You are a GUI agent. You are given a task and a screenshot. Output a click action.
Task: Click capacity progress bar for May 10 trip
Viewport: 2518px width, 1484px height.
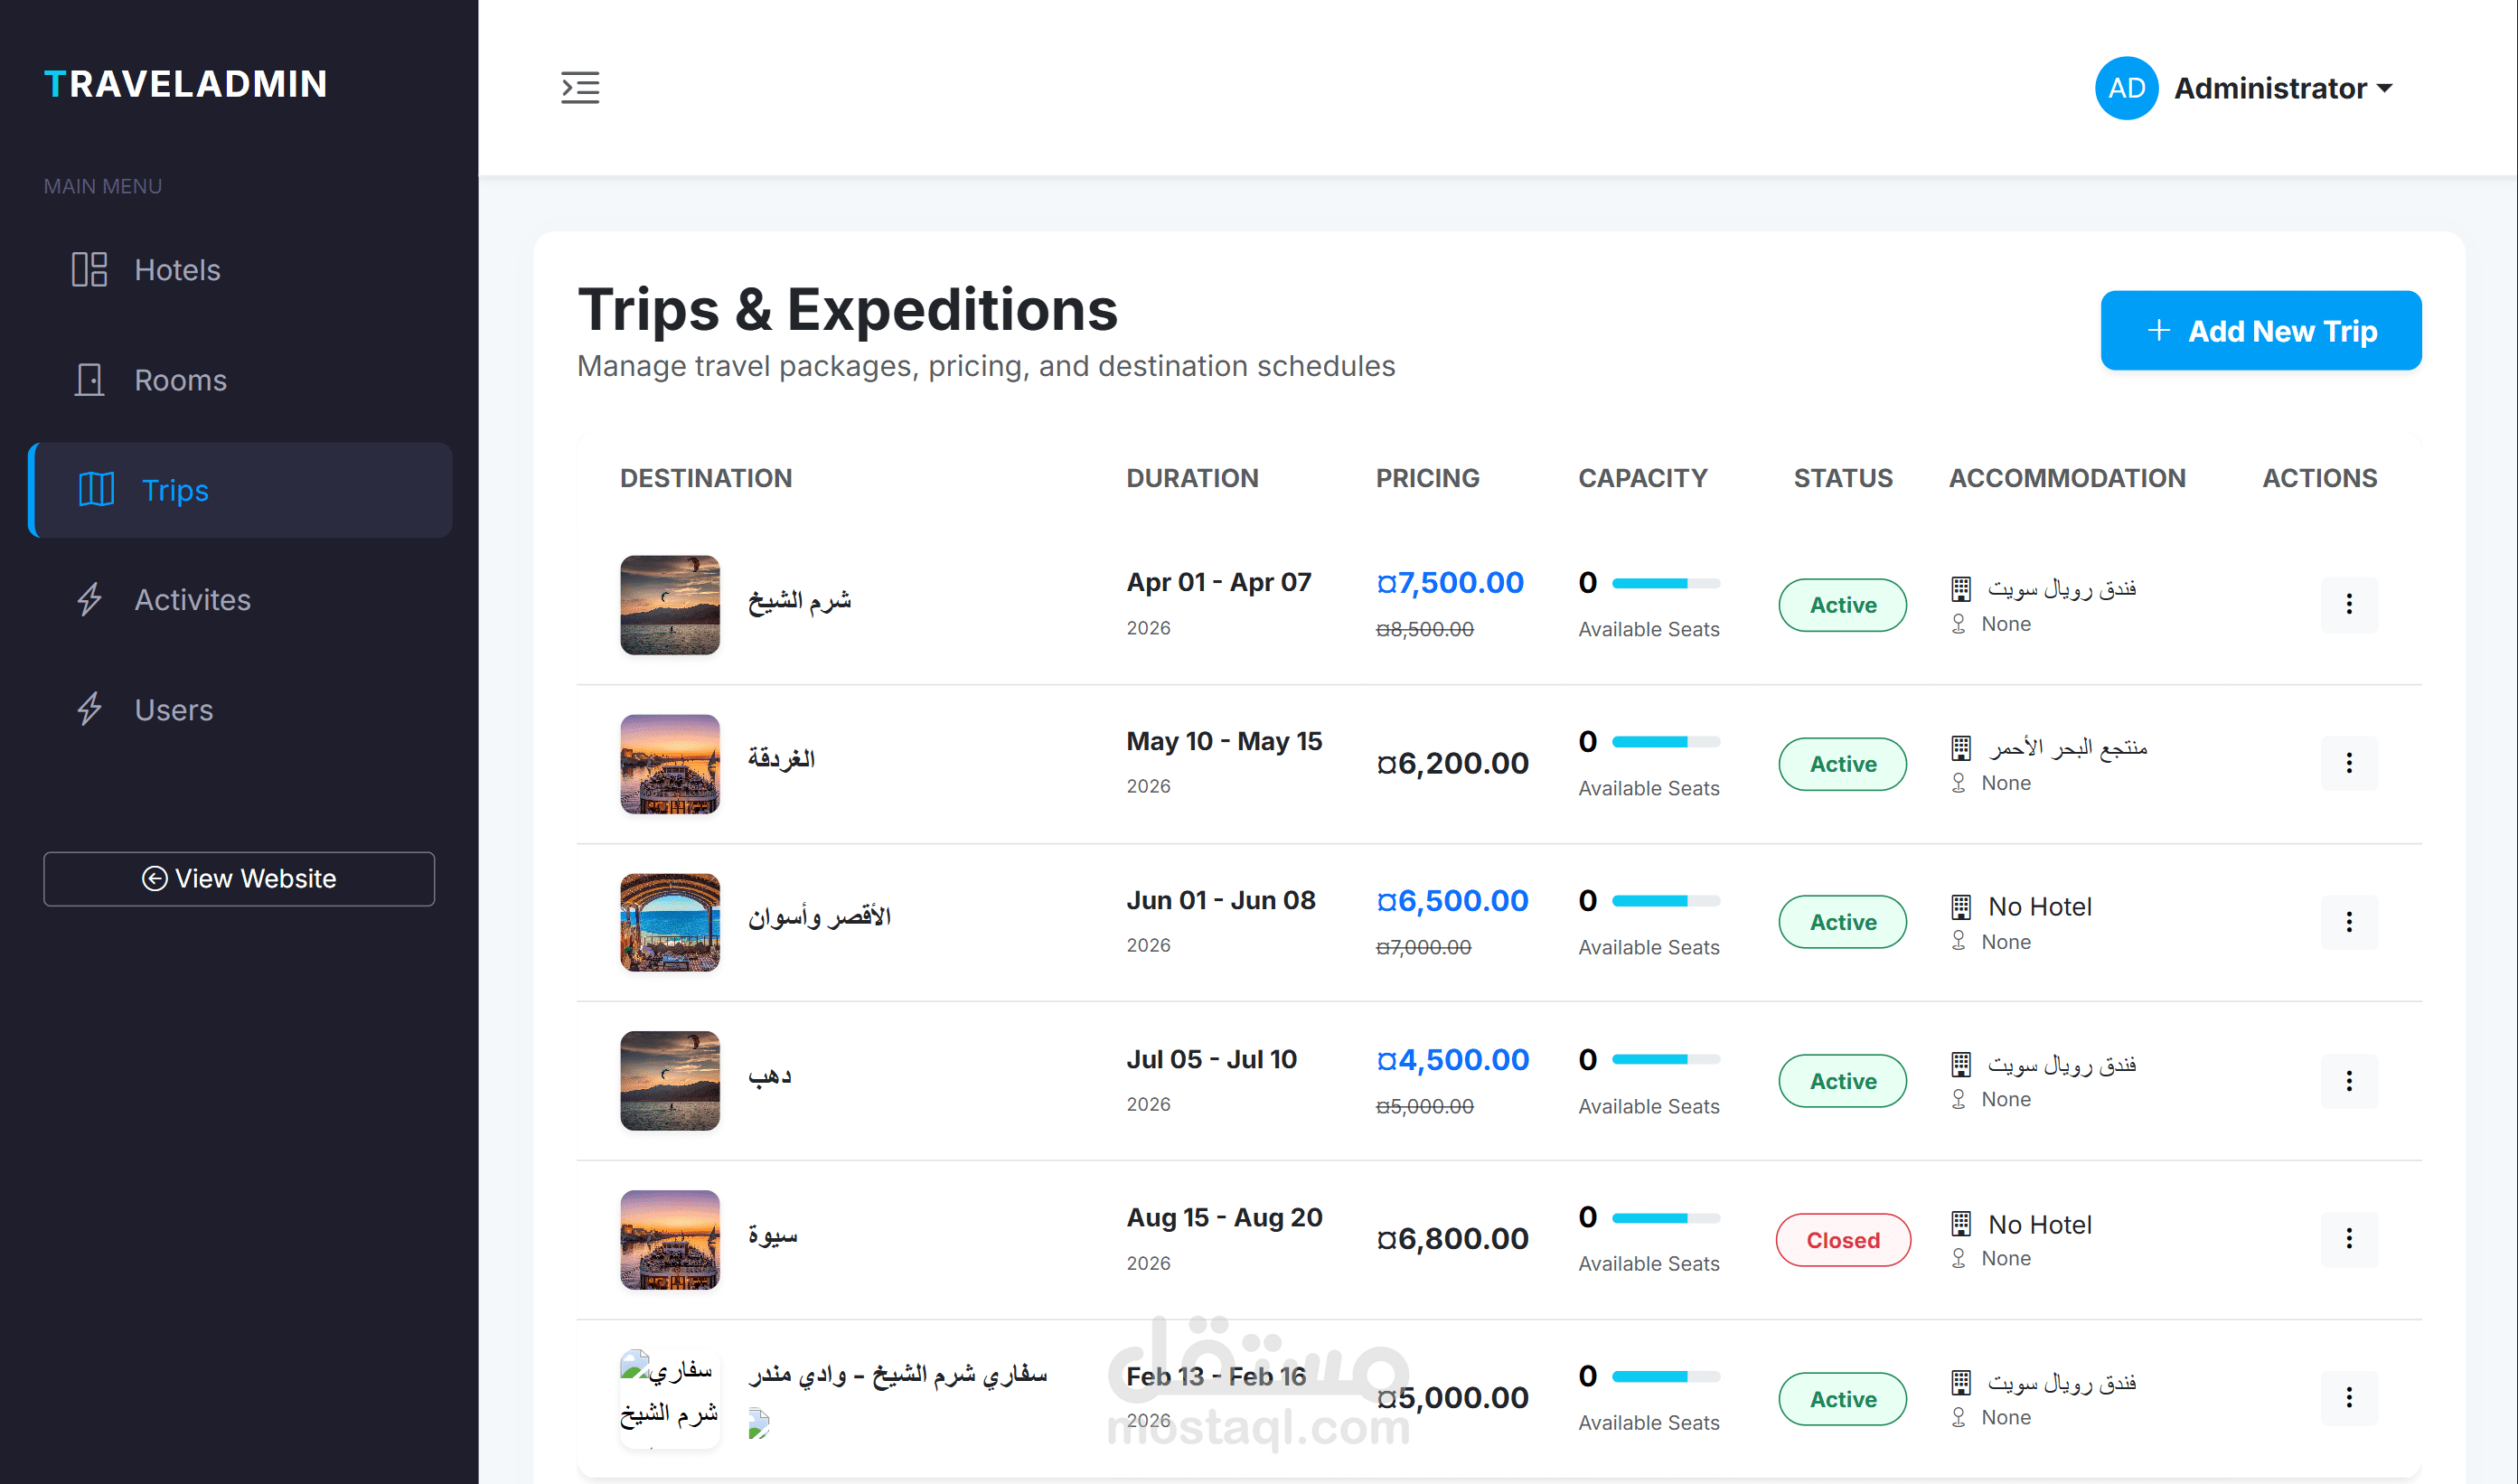click(x=1665, y=742)
